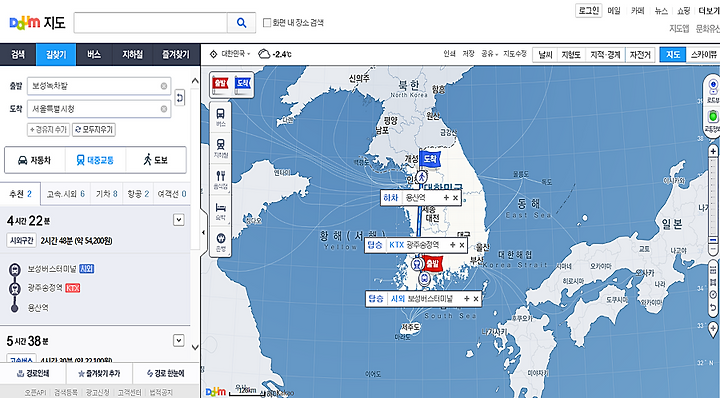Click the 경로인쇄 print route button

pos(33,373)
